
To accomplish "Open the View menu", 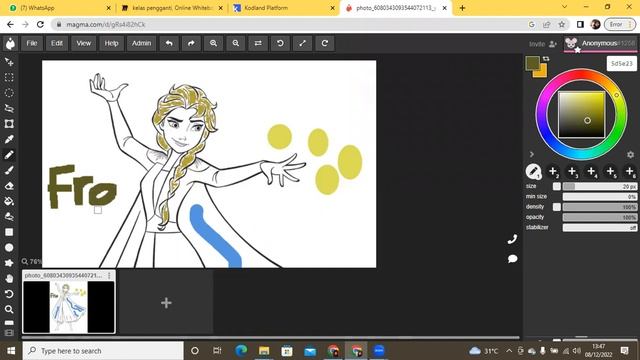I will coord(84,43).
